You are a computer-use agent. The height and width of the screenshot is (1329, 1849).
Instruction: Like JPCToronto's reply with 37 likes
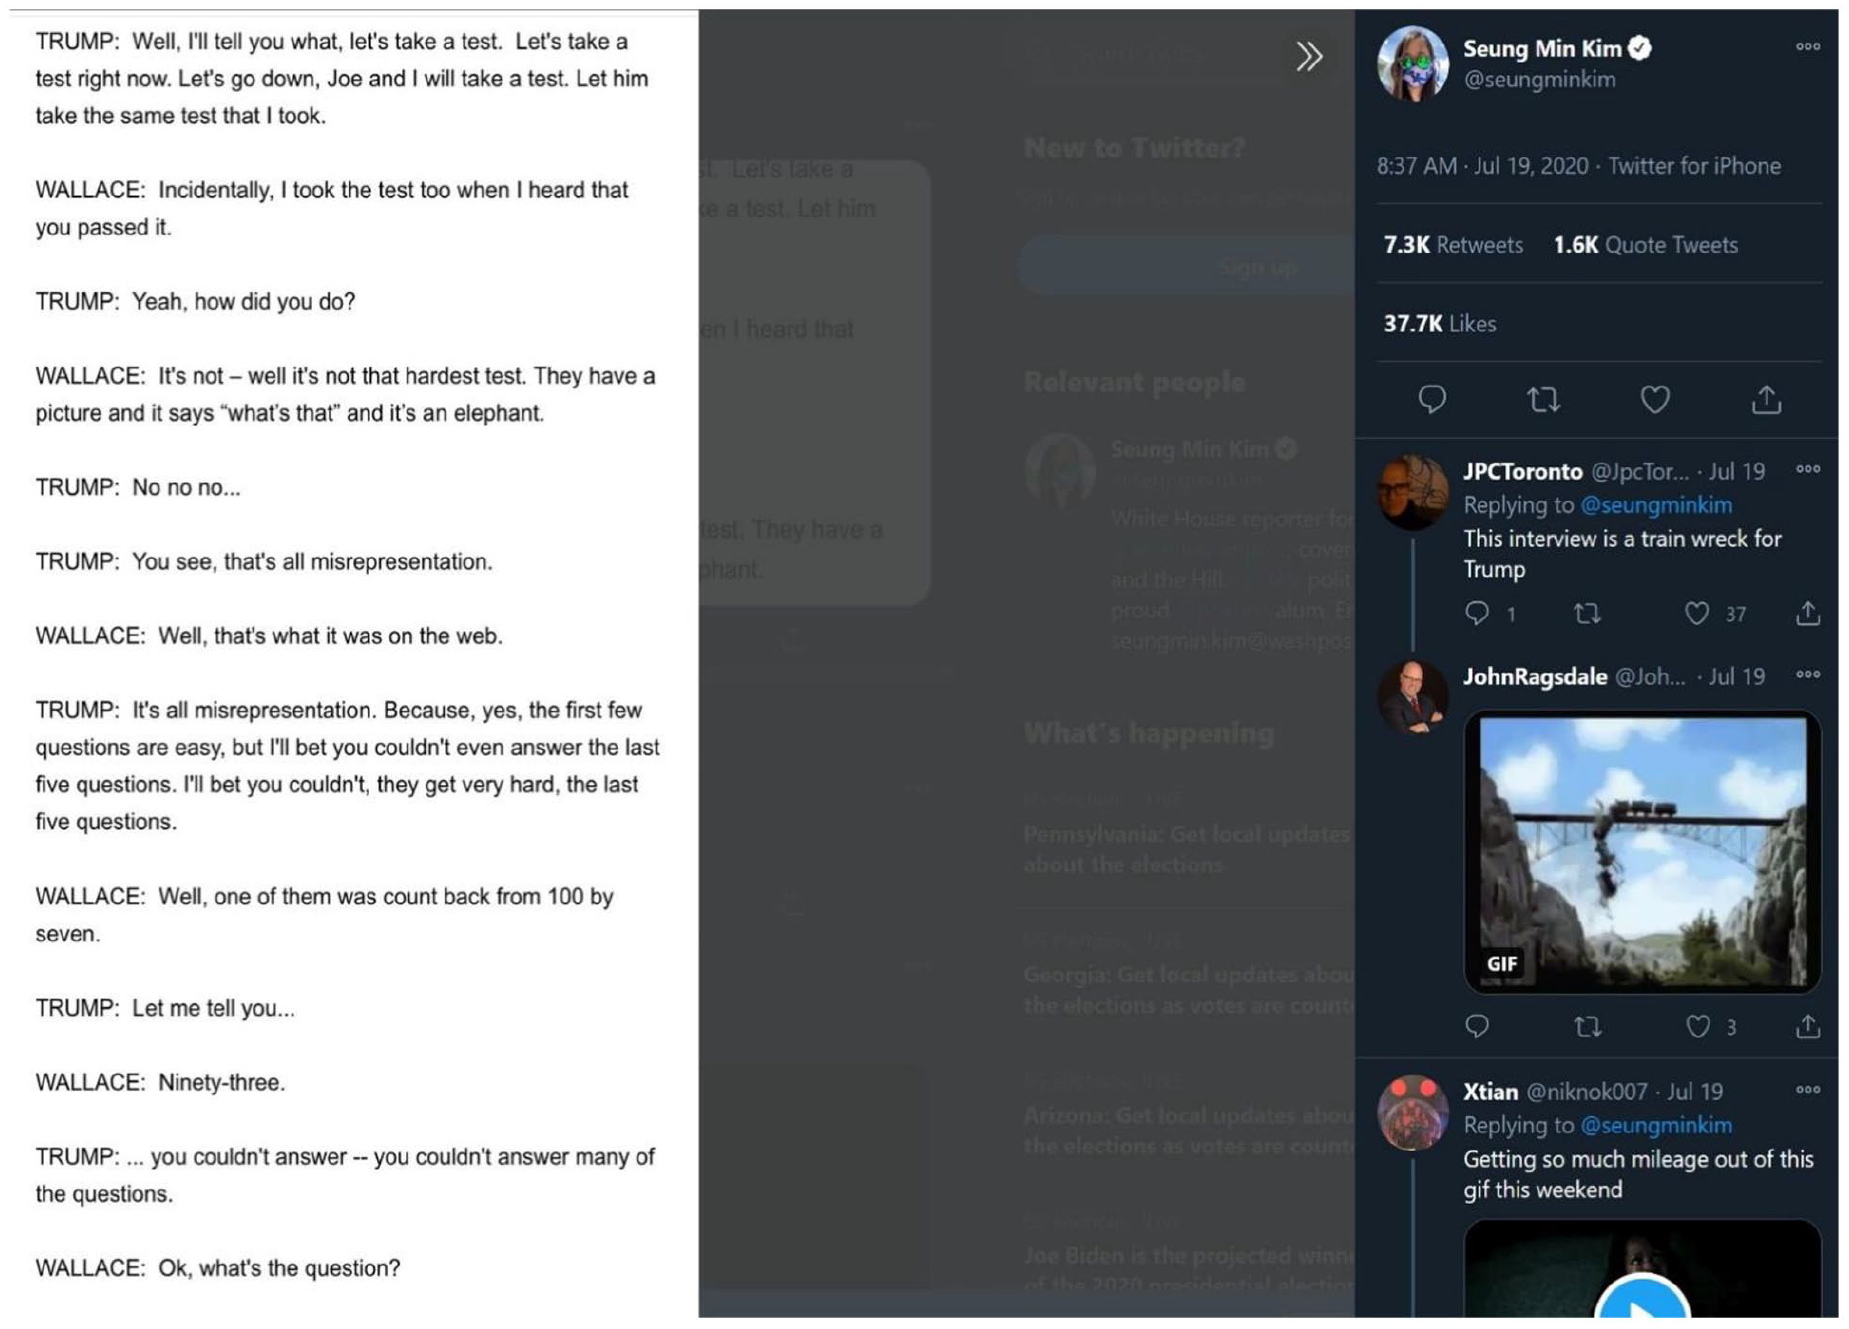[1697, 613]
